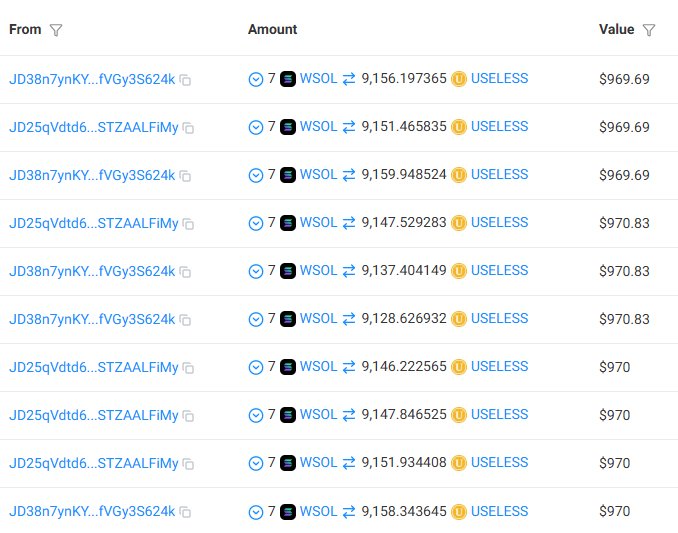Open the Value column filter
Viewport: 678px width, 533px height.
[649, 30]
